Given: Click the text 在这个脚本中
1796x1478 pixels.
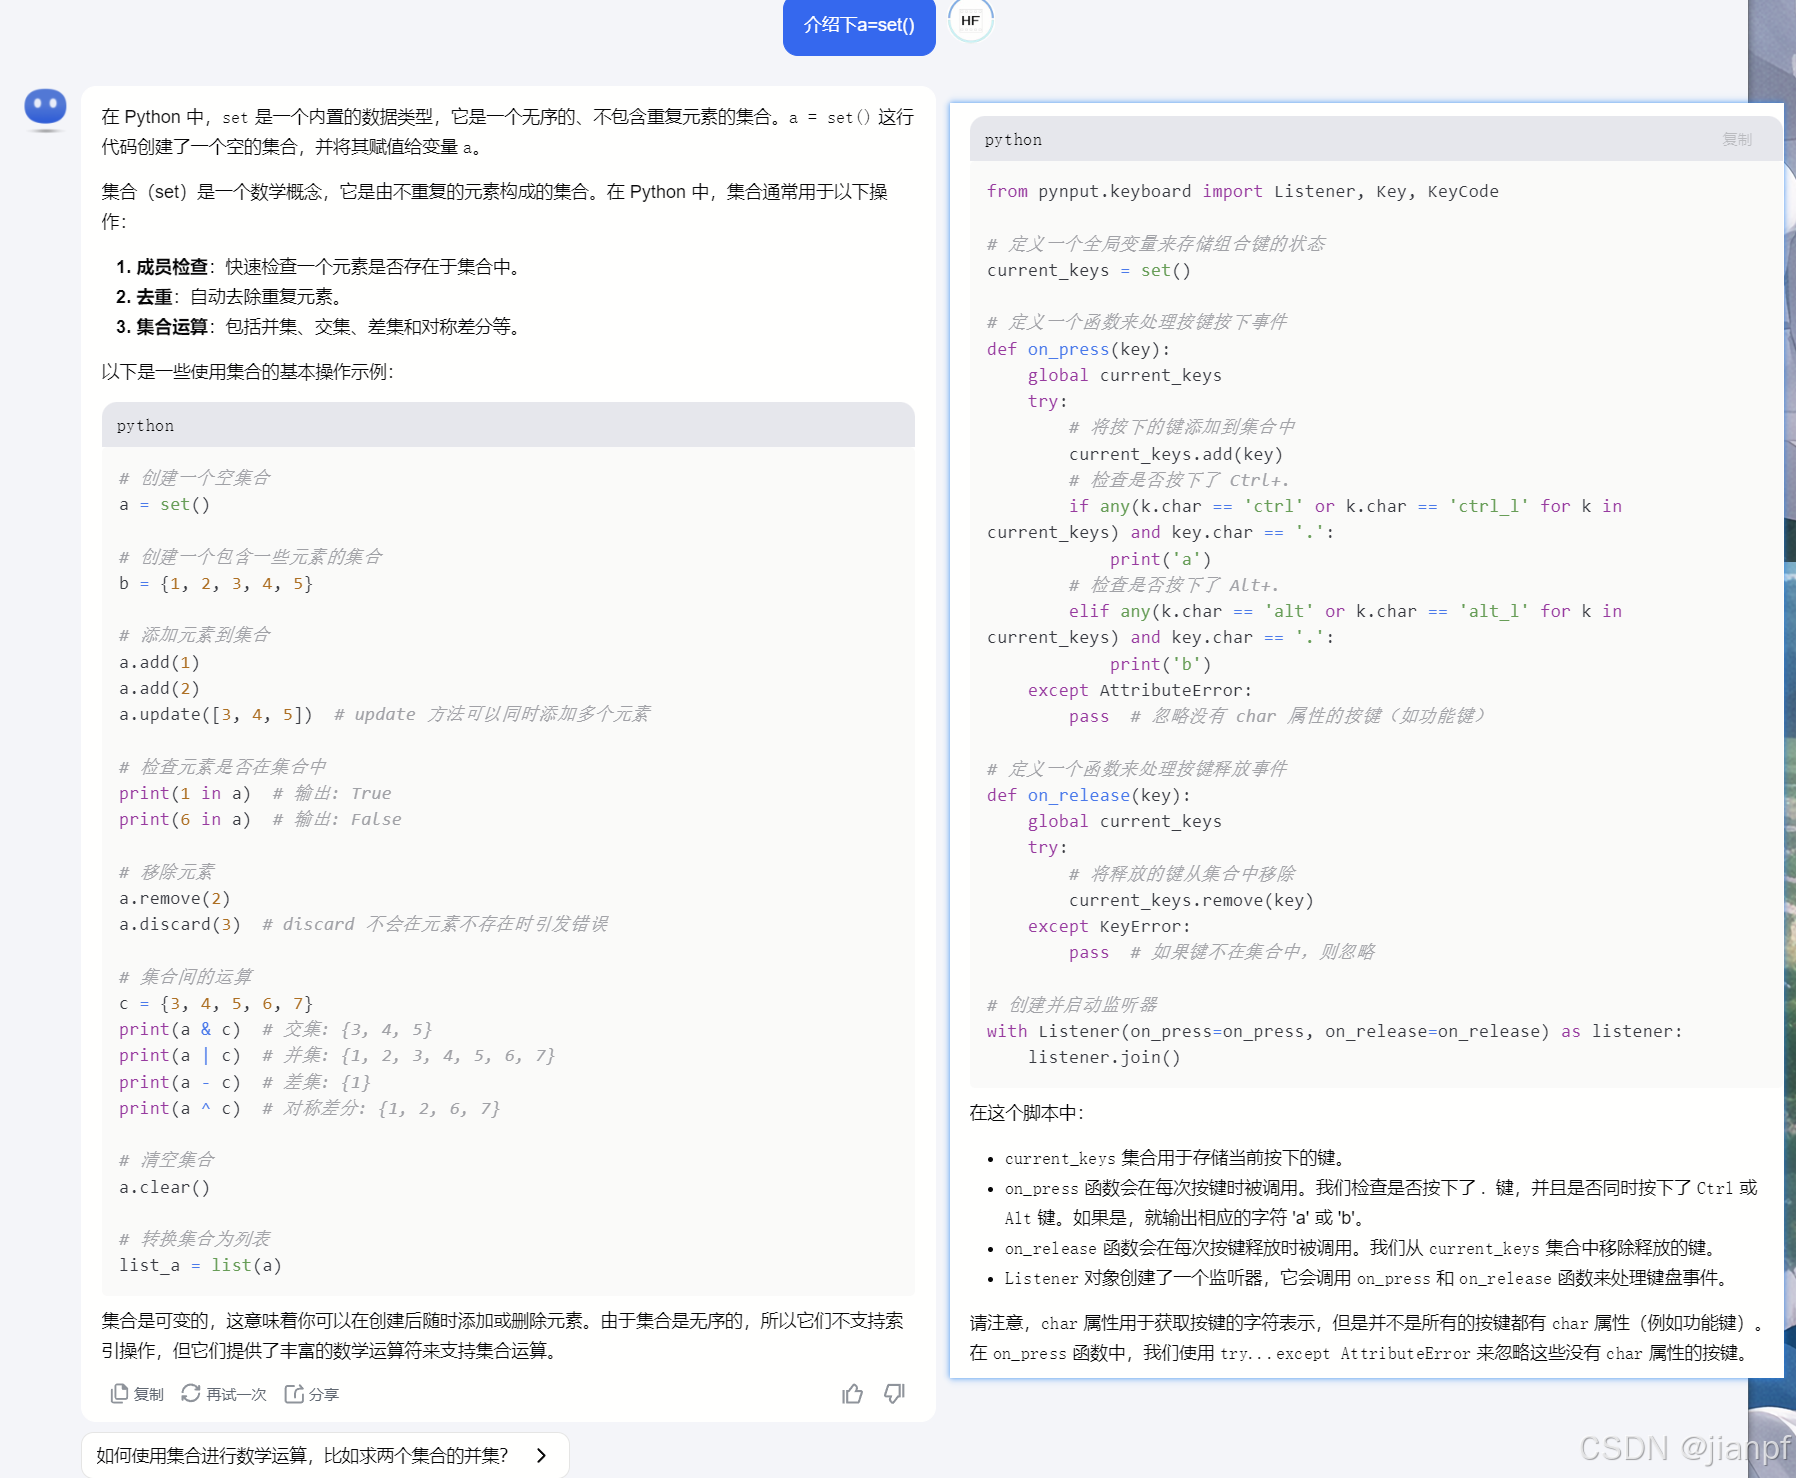Looking at the screenshot, I should coord(1027,1113).
